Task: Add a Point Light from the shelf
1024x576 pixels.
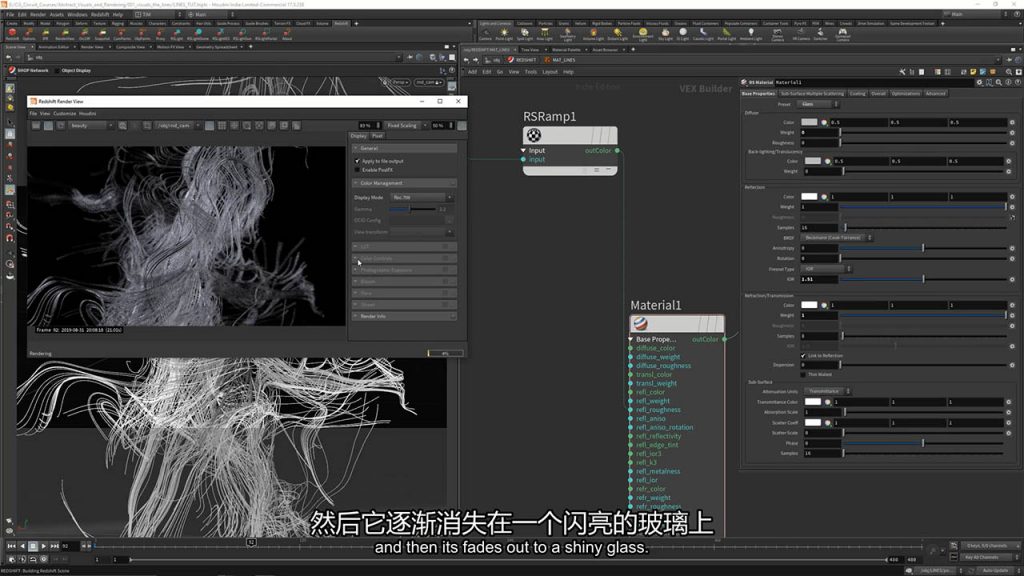Action: click(504, 32)
